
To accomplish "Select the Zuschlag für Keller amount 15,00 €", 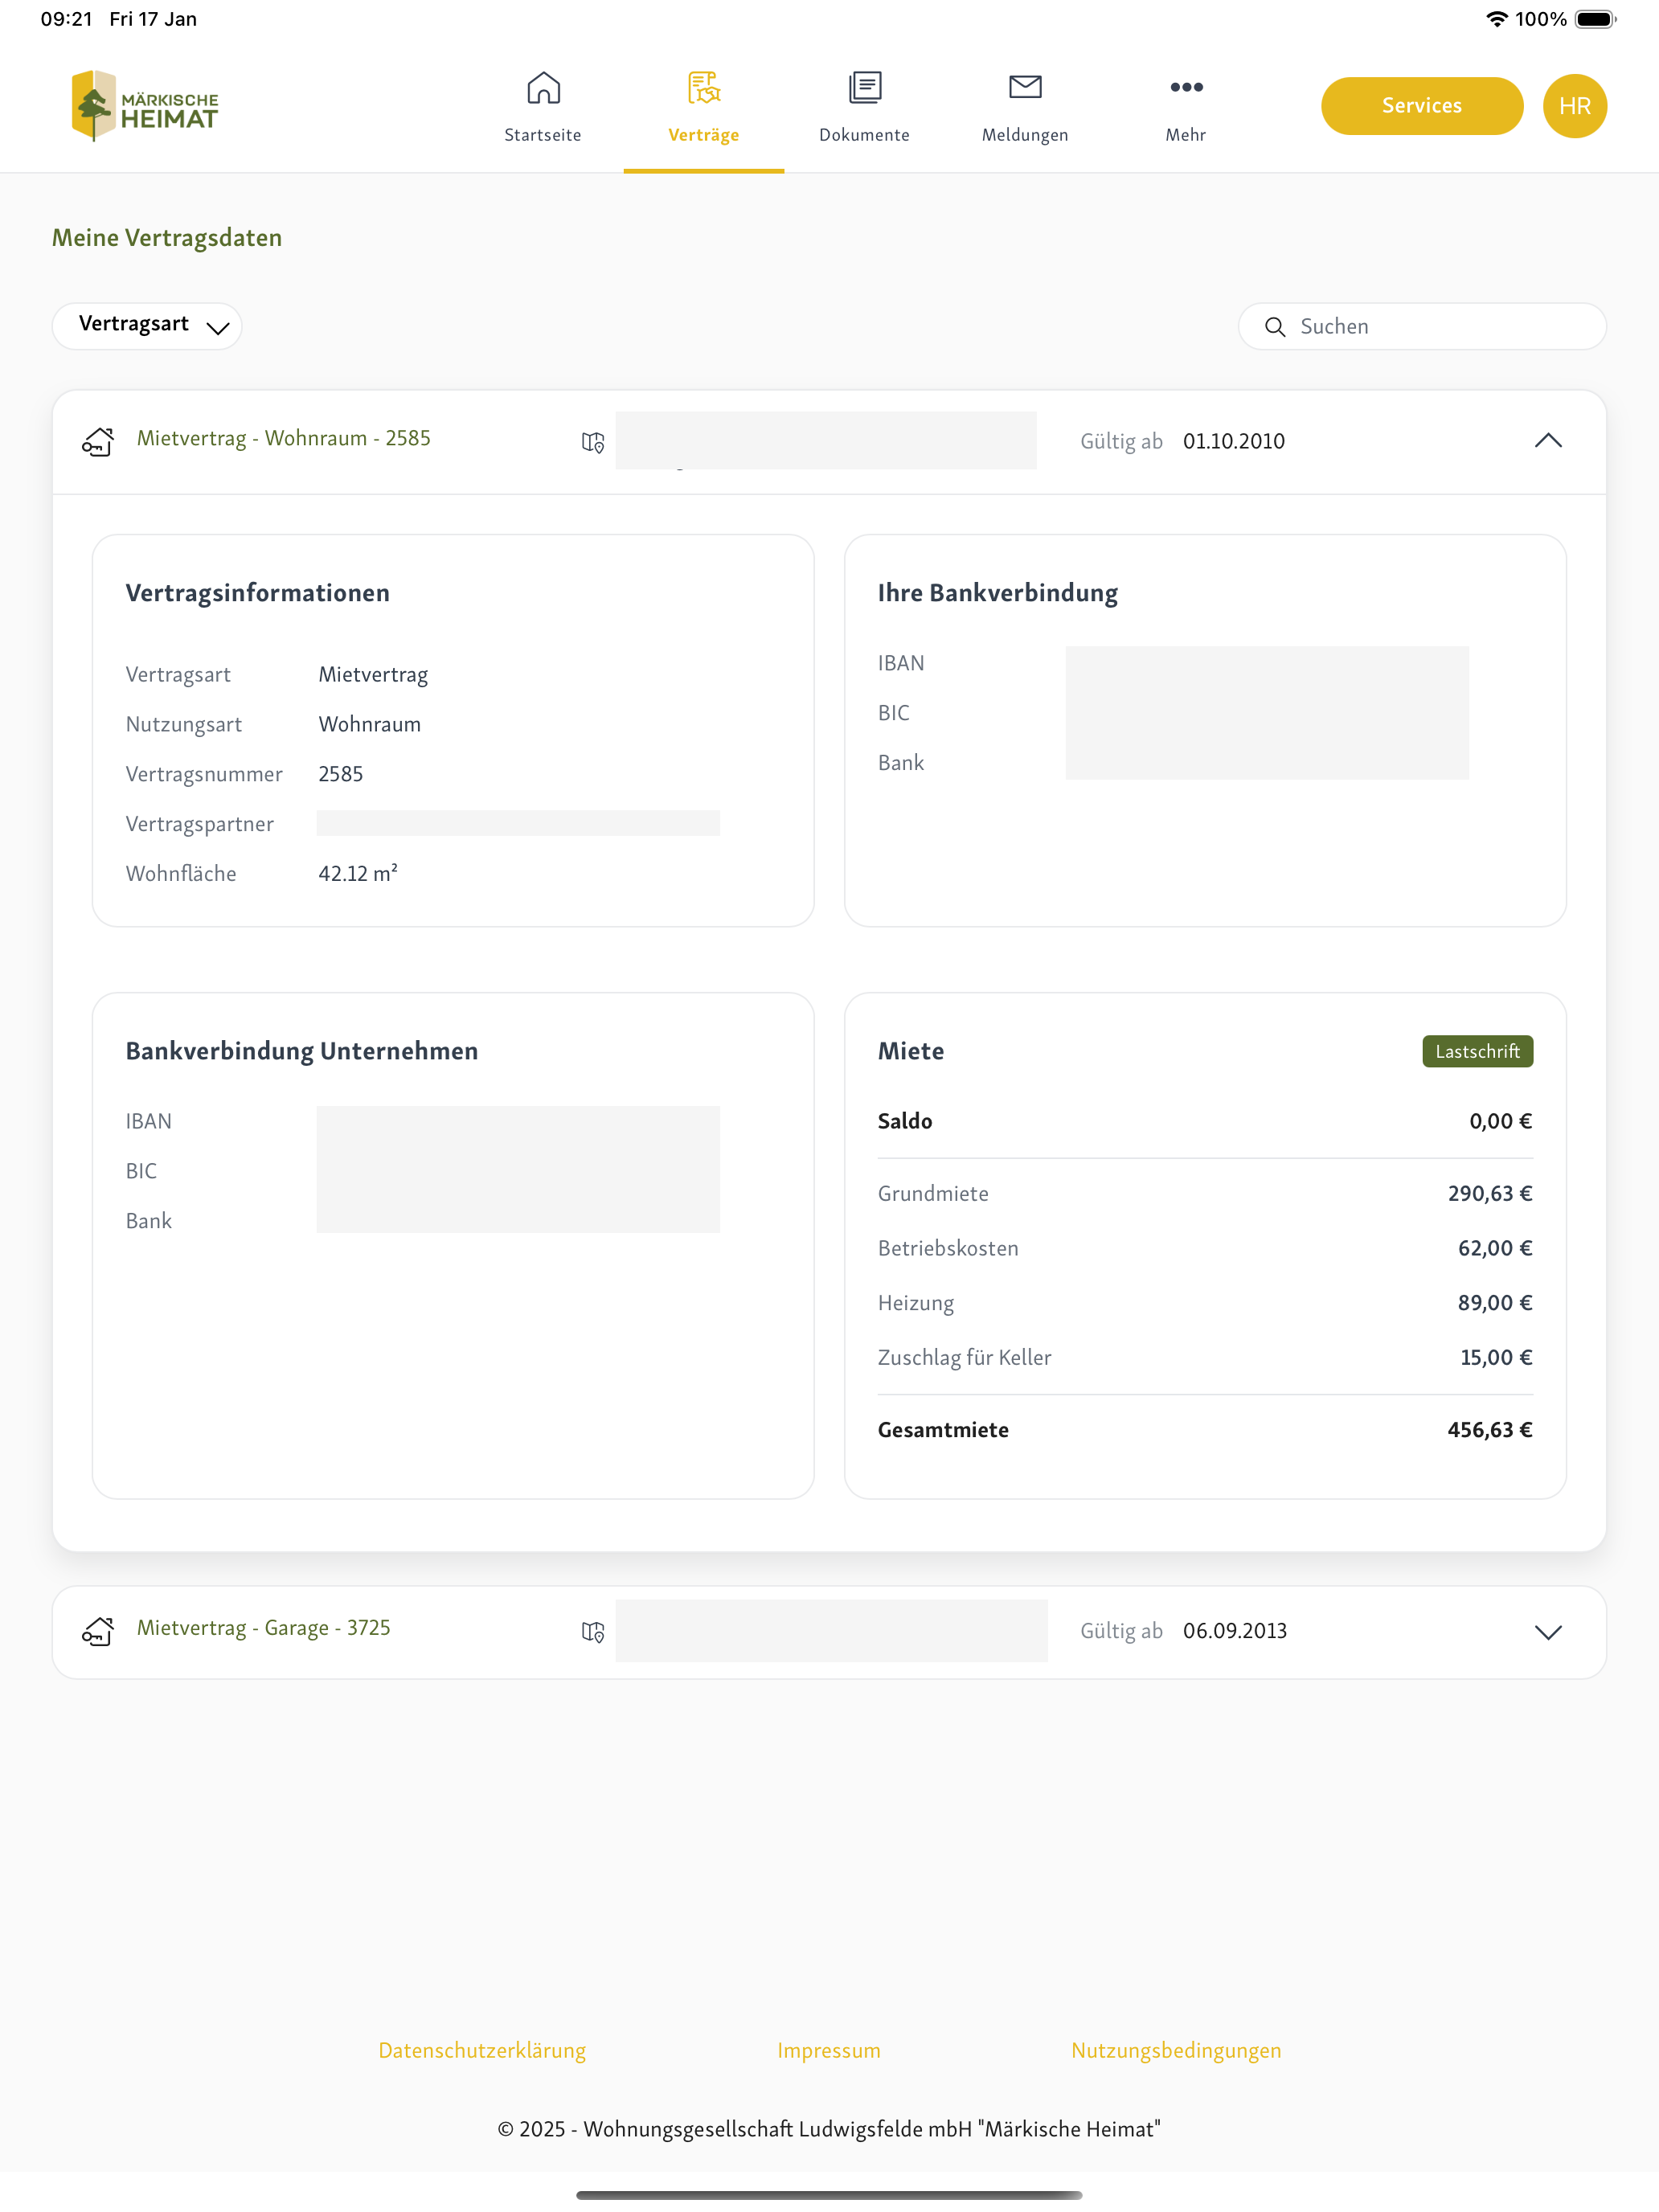I will 1496,1357.
